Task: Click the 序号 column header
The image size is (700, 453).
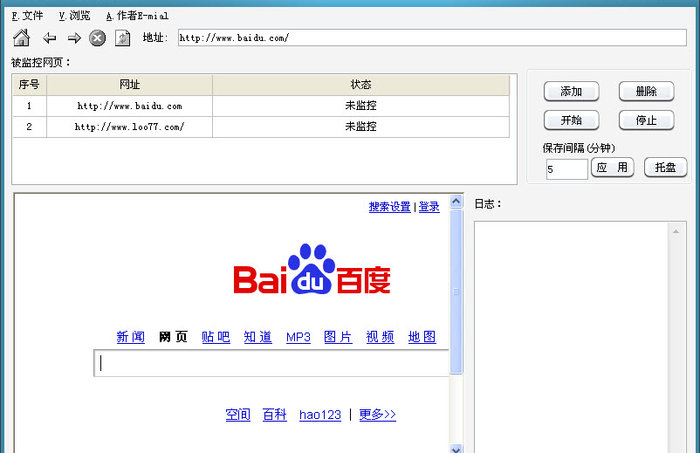Action: 29,85
